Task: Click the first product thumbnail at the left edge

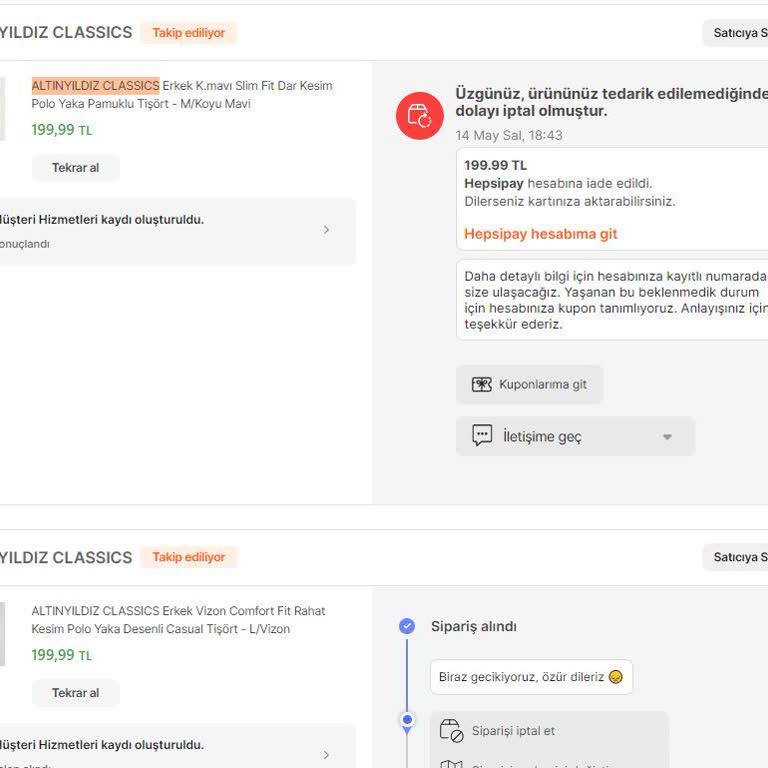Action: click(2, 109)
